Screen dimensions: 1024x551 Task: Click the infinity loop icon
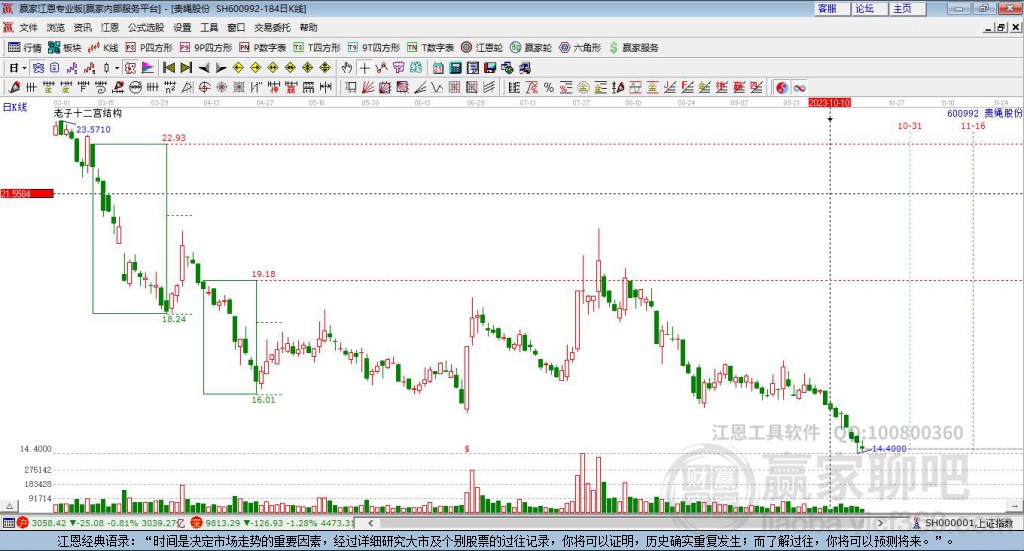pos(799,87)
